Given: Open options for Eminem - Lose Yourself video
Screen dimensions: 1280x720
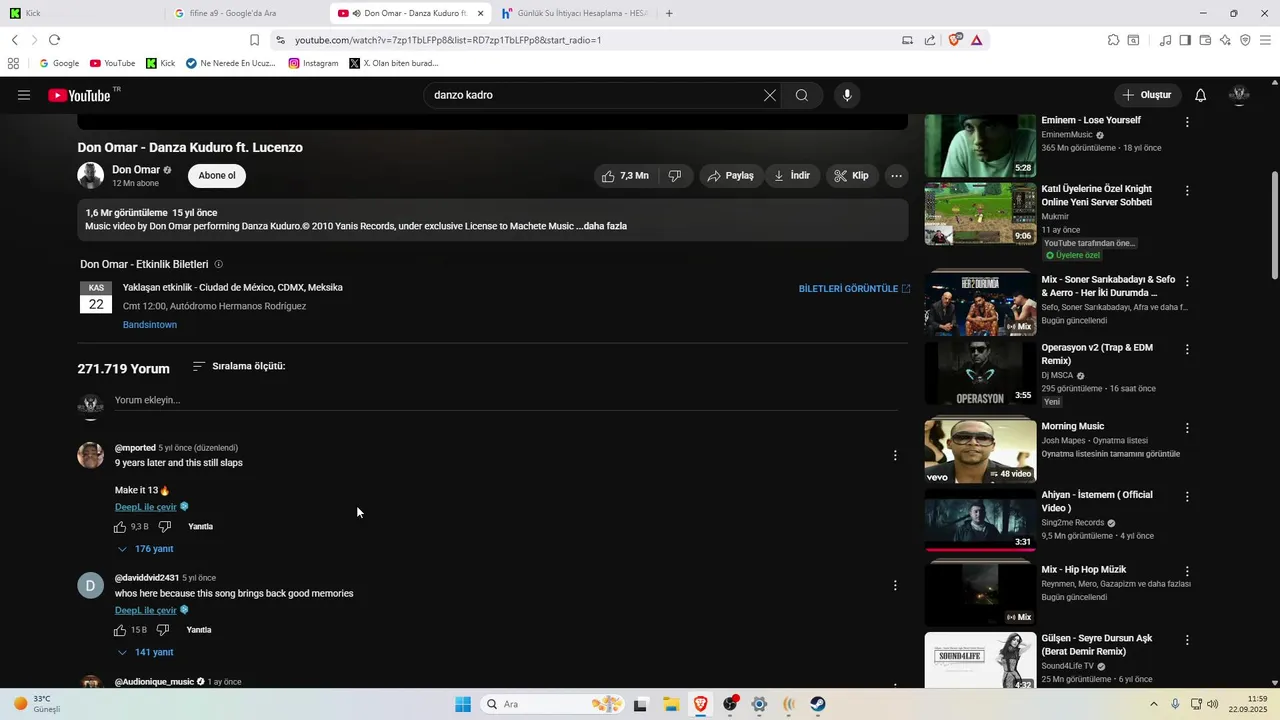Looking at the screenshot, I should point(1187,122).
